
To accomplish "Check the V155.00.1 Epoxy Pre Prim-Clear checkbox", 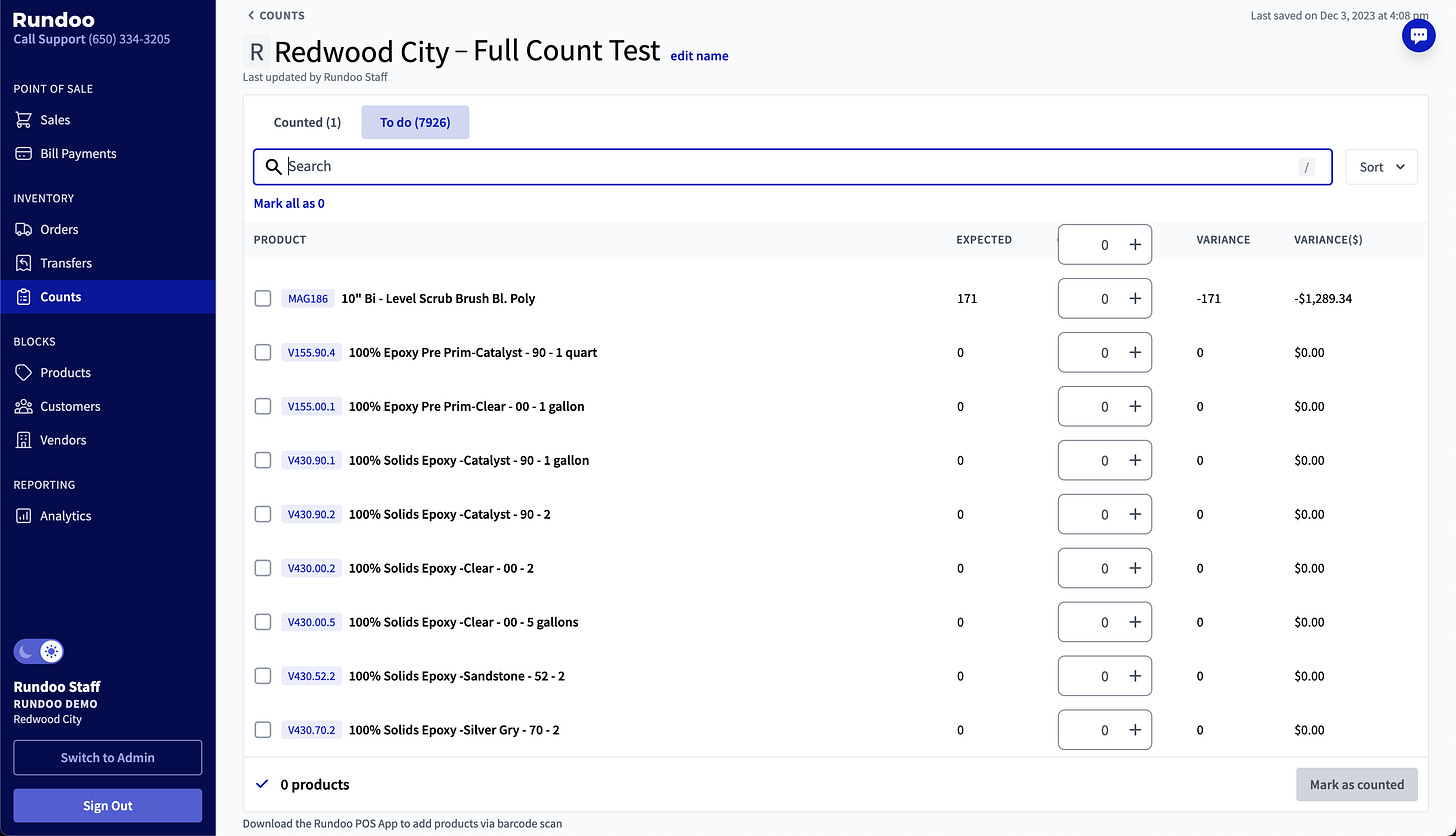I will click(x=263, y=406).
